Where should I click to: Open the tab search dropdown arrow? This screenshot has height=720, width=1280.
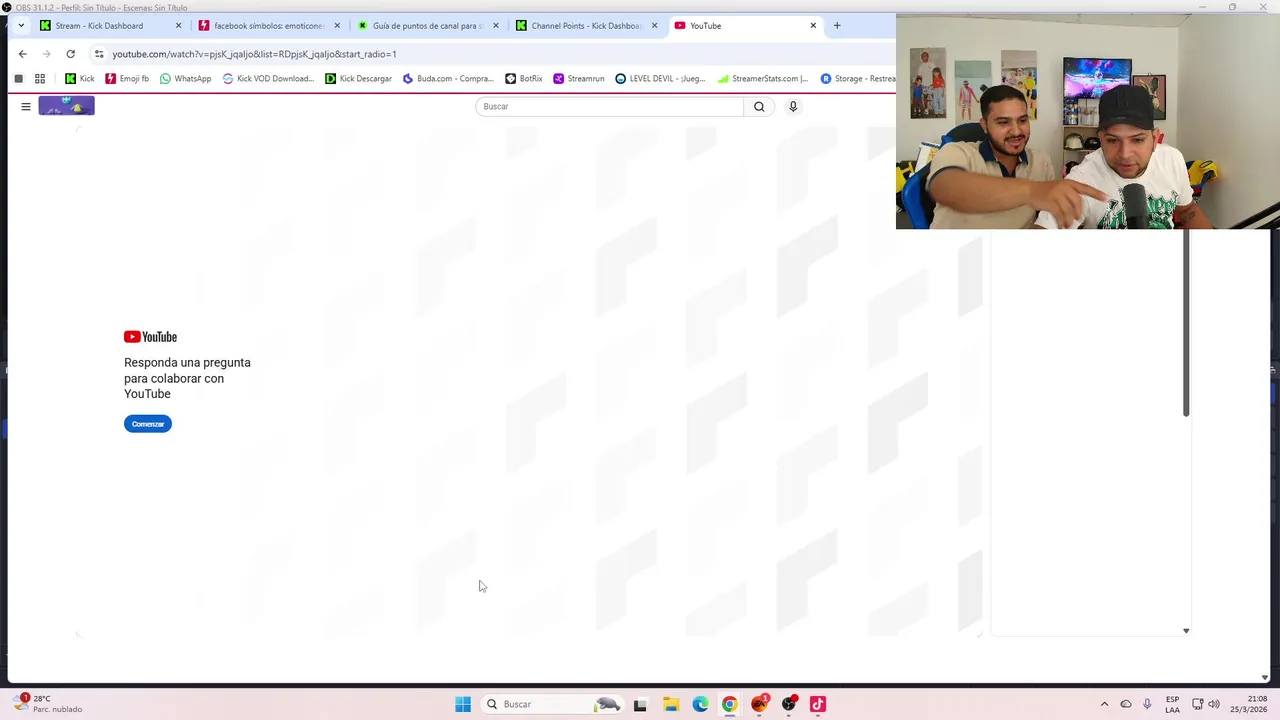(x=21, y=26)
